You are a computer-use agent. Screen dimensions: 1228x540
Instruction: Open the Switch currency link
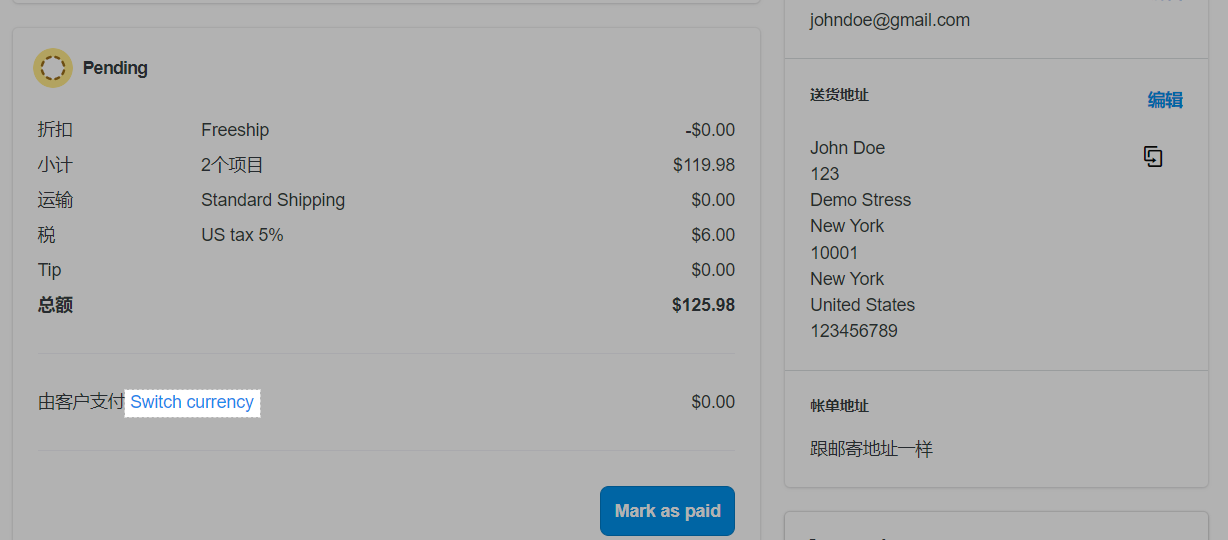192,402
